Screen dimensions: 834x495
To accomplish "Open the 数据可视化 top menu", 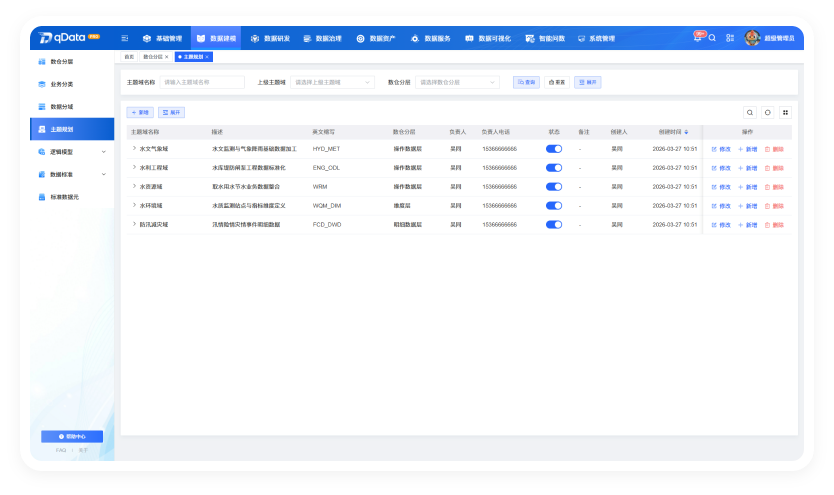I will tap(488, 38).
